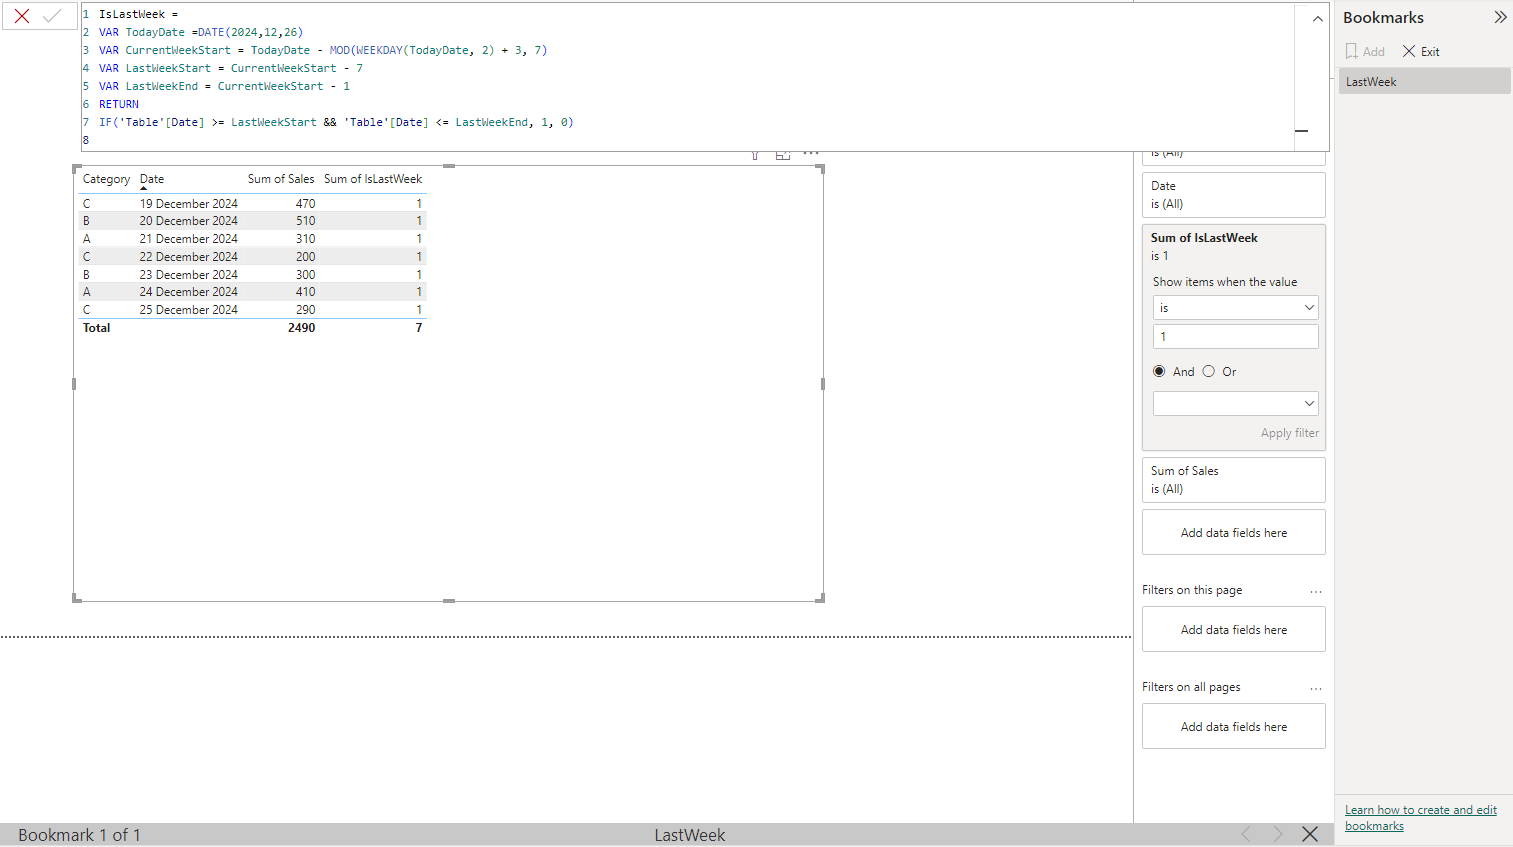Screen dimensions: 1513x847
Task: Place cursor on the TodayDate variable line
Action: tap(200, 32)
